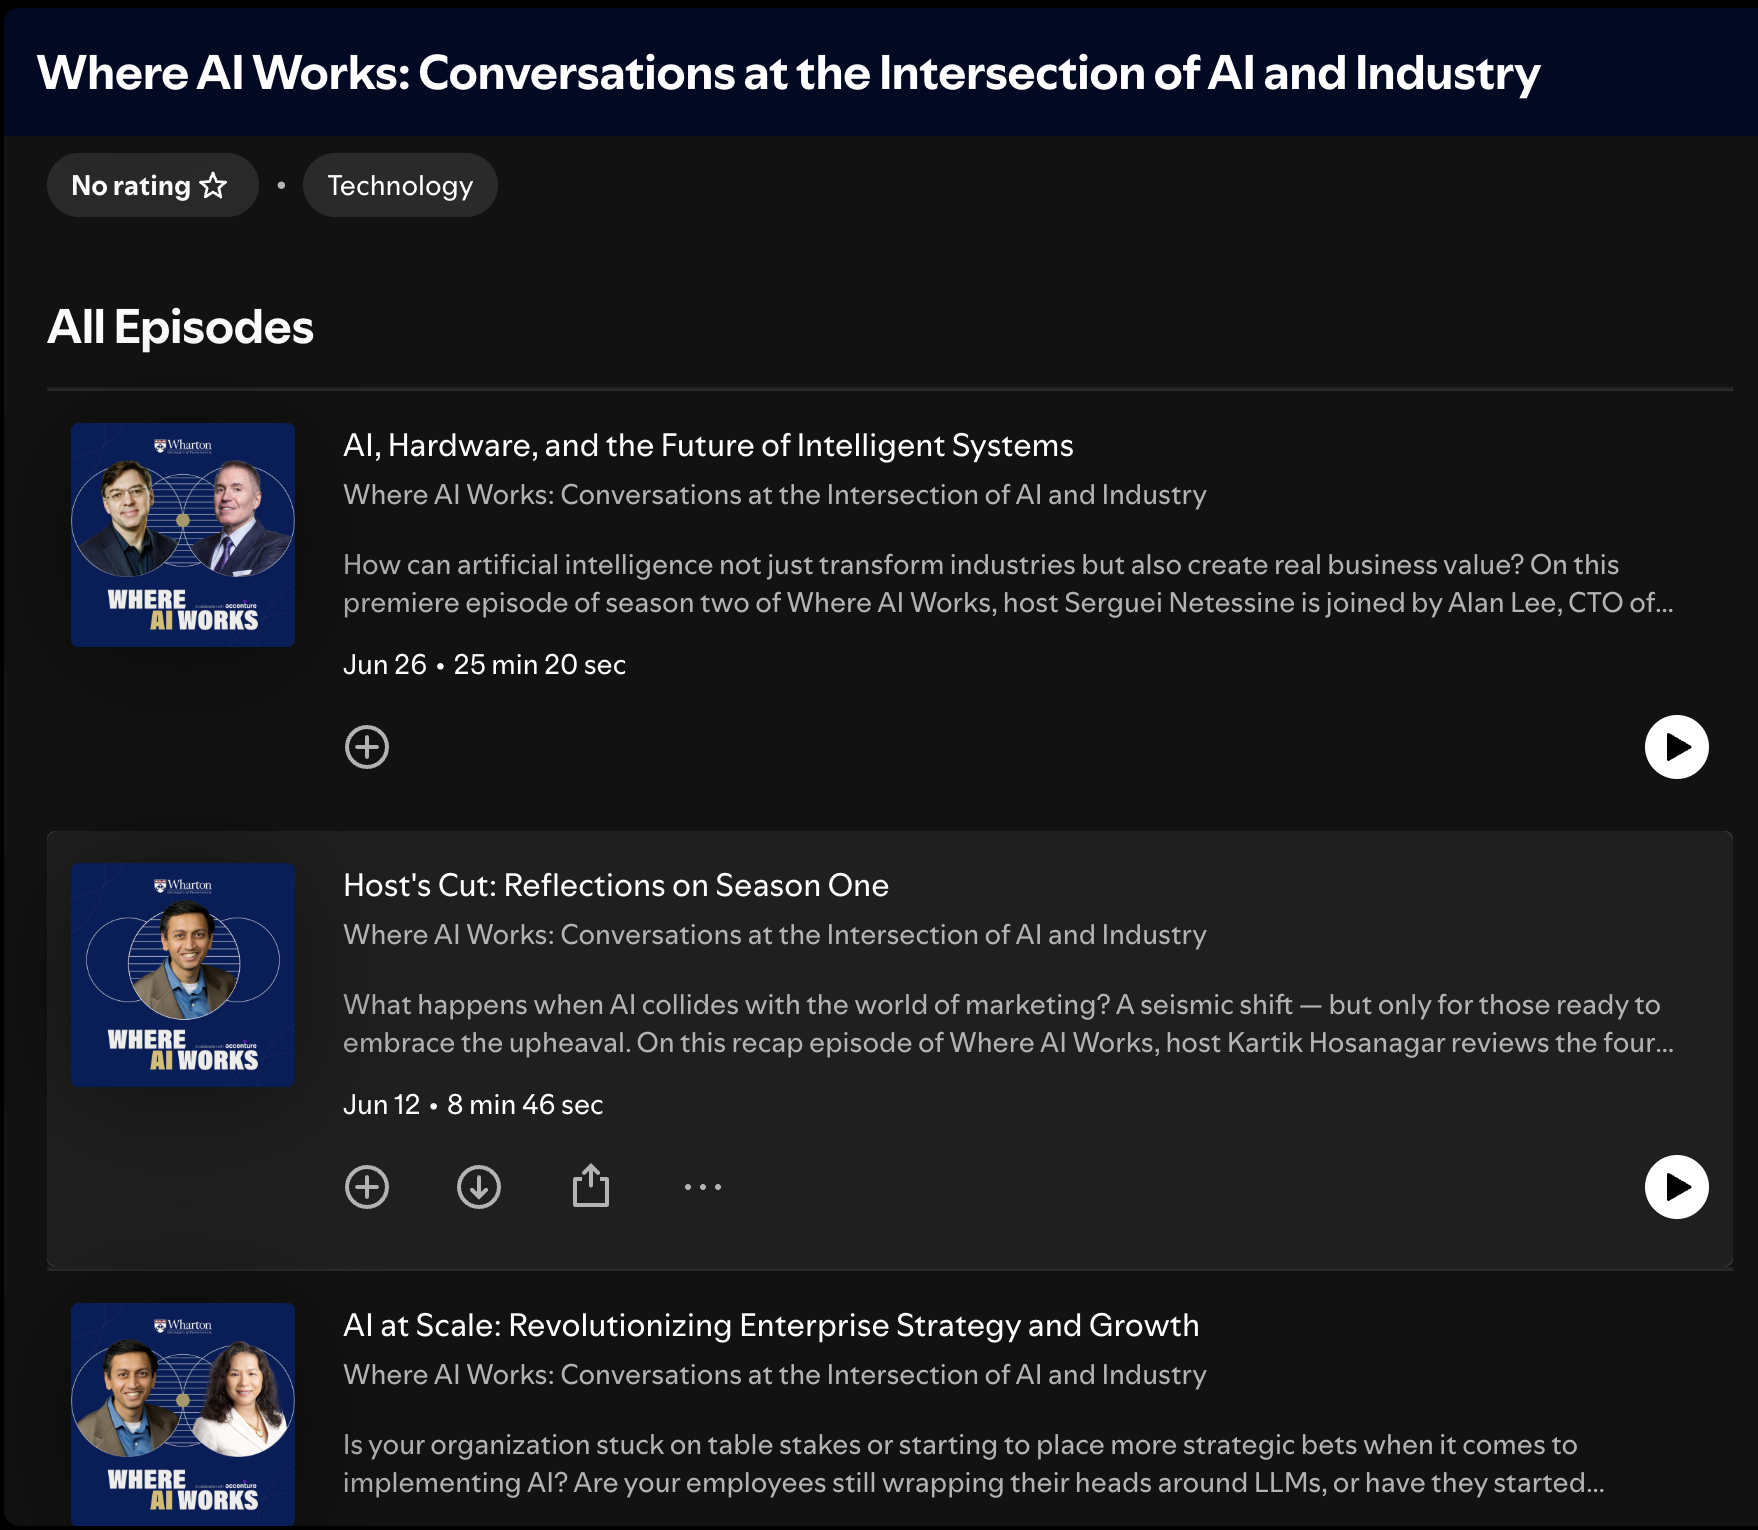1758x1530 pixels.
Task: Click "Jun 26 • 25 min 20 sec" text
Action: (484, 665)
